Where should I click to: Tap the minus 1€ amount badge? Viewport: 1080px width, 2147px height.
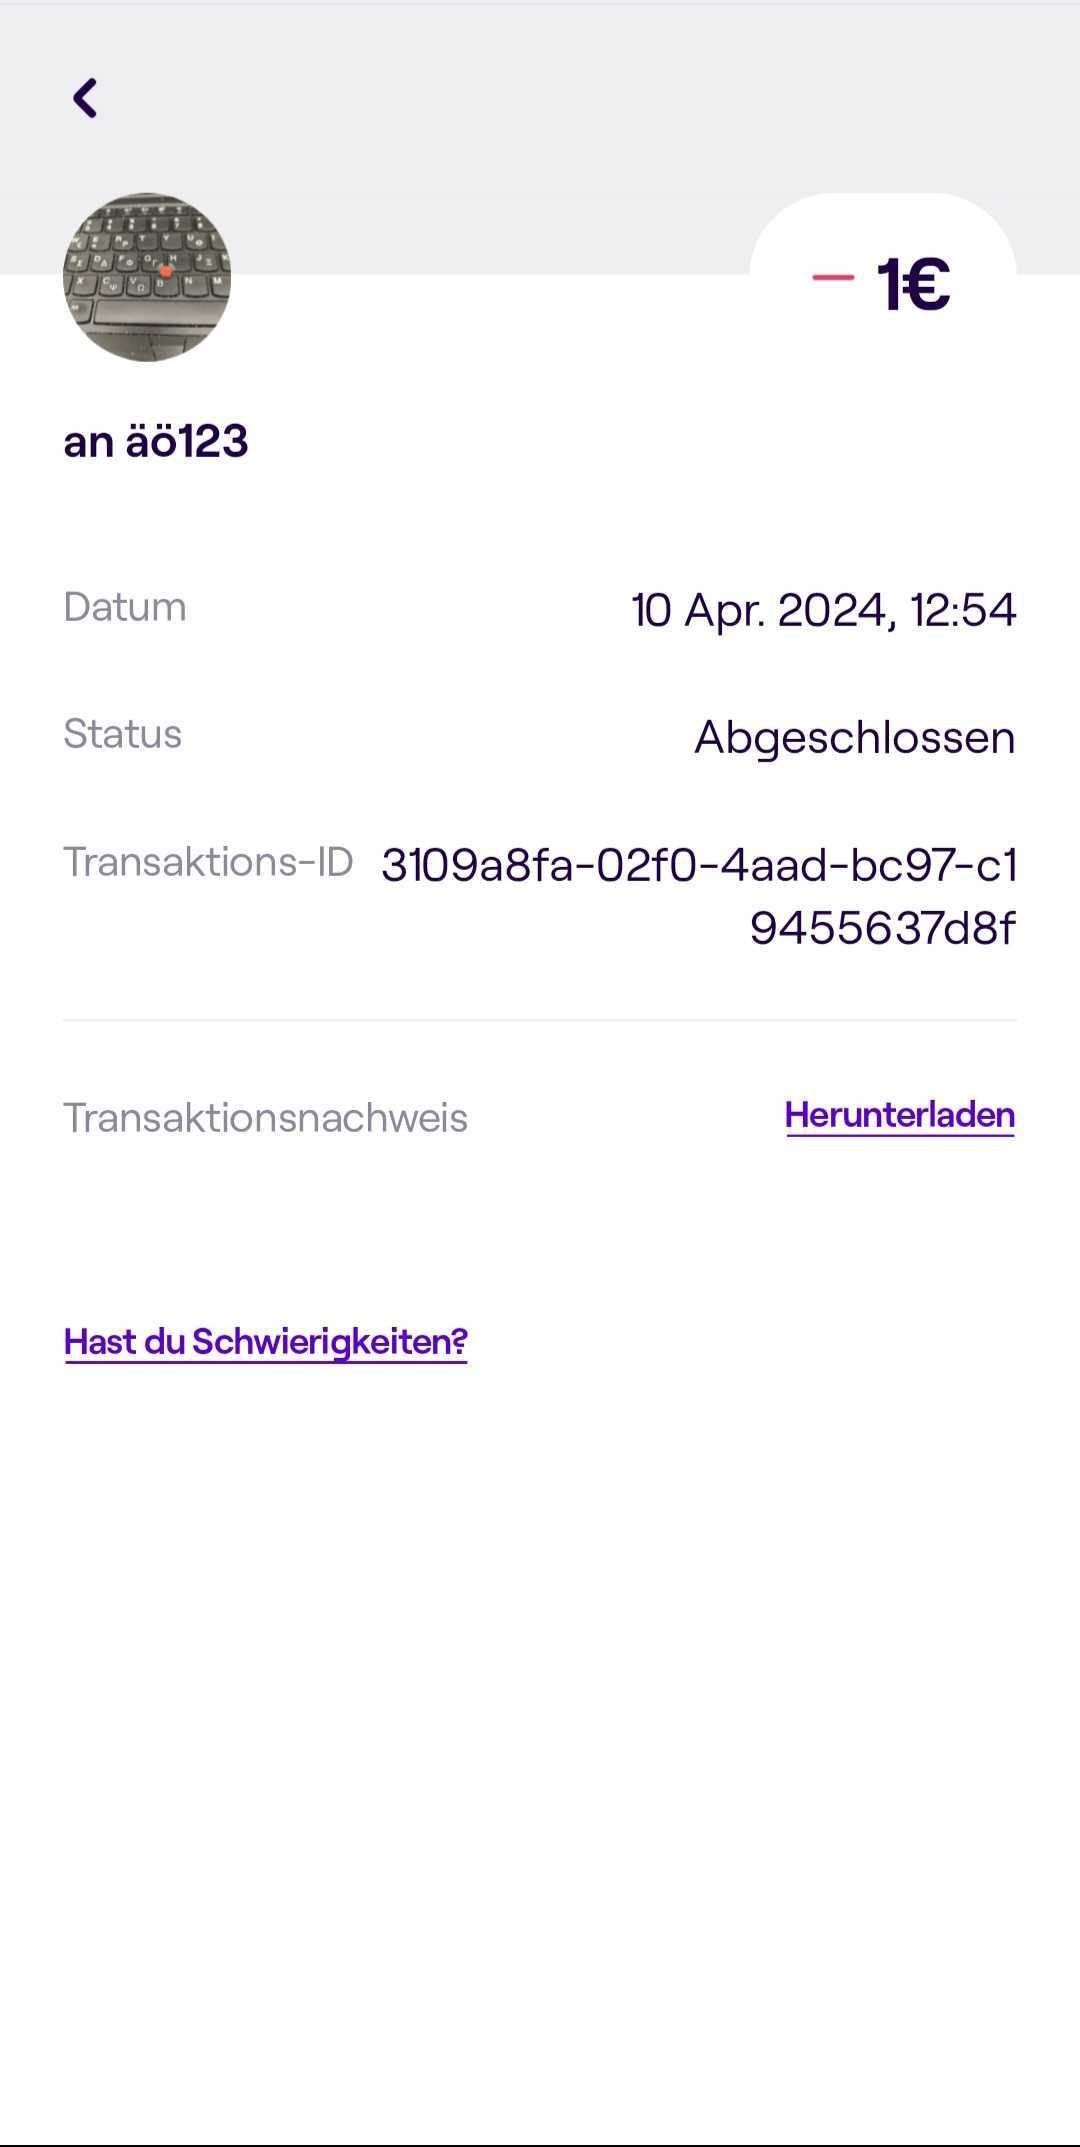pos(882,283)
